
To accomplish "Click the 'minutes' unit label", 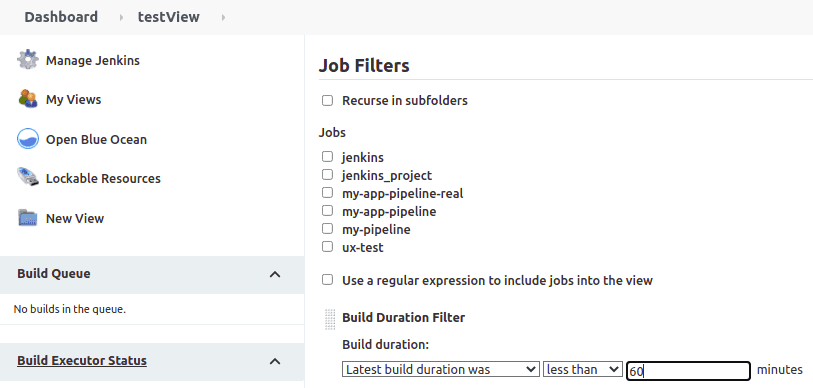I will [x=780, y=370].
